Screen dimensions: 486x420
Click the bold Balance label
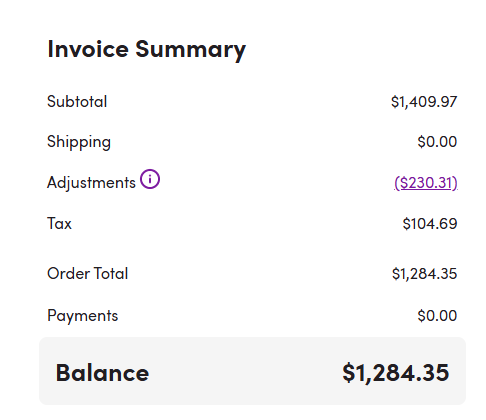(x=102, y=373)
